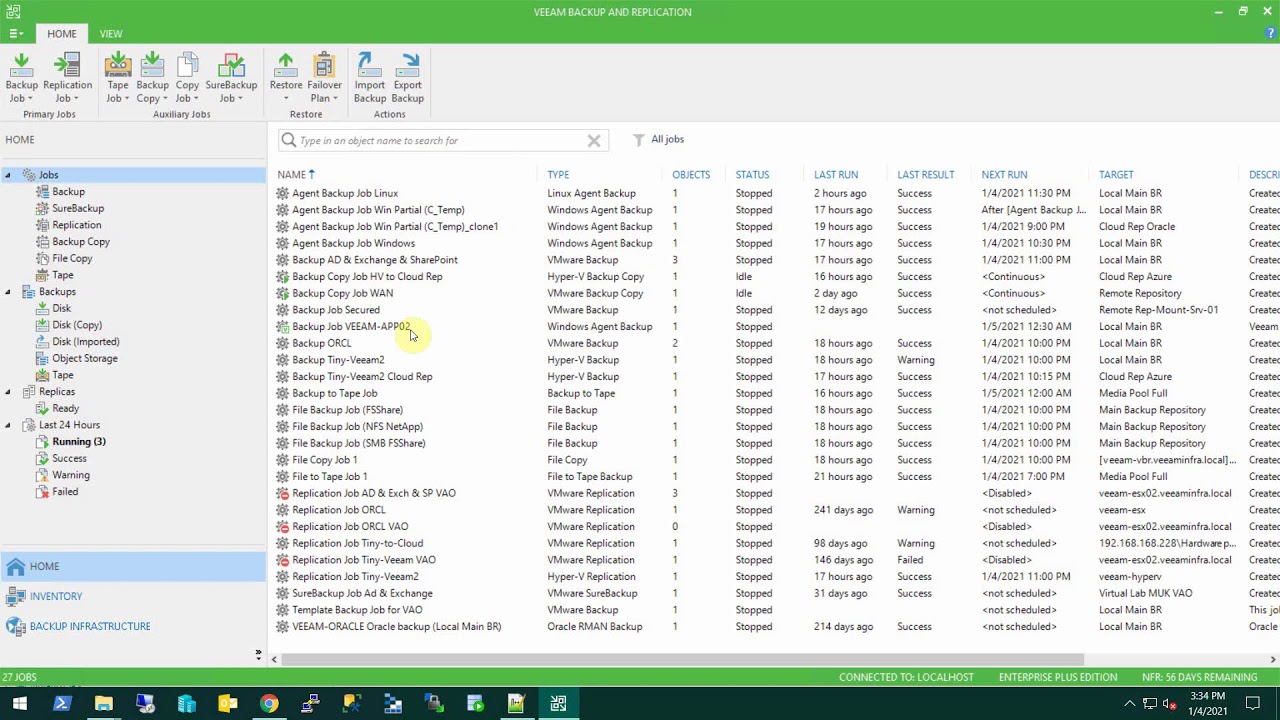Collapse the Jobs tree node
Image resolution: width=1280 pixels, height=720 pixels.
click(x=8, y=176)
